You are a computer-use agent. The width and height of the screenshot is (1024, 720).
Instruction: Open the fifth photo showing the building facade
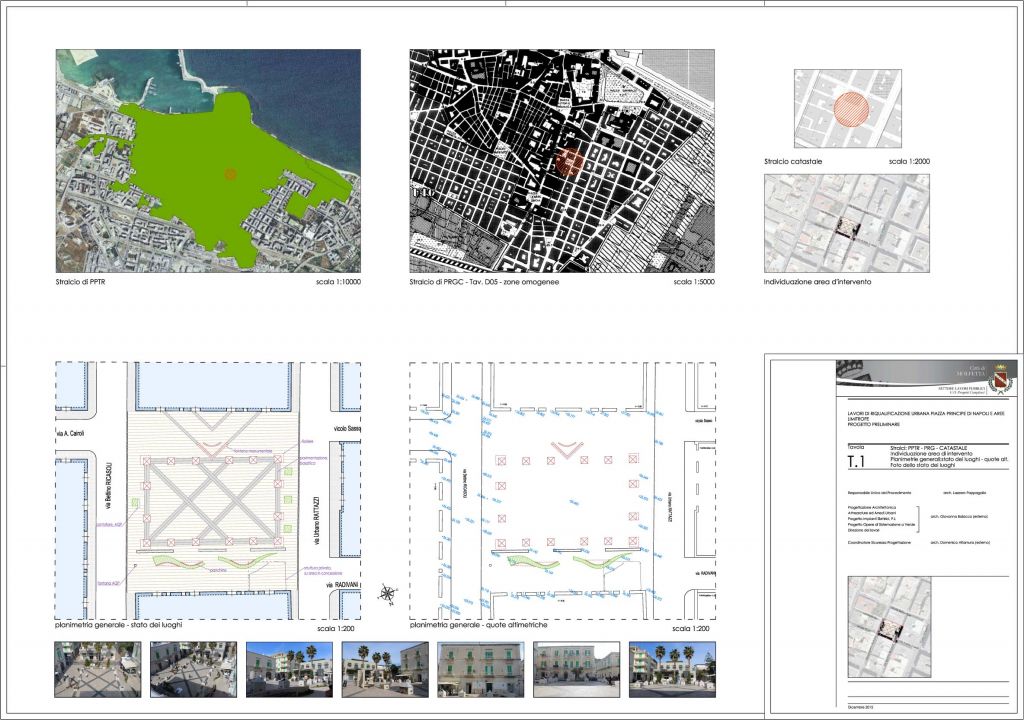[x=480, y=669]
